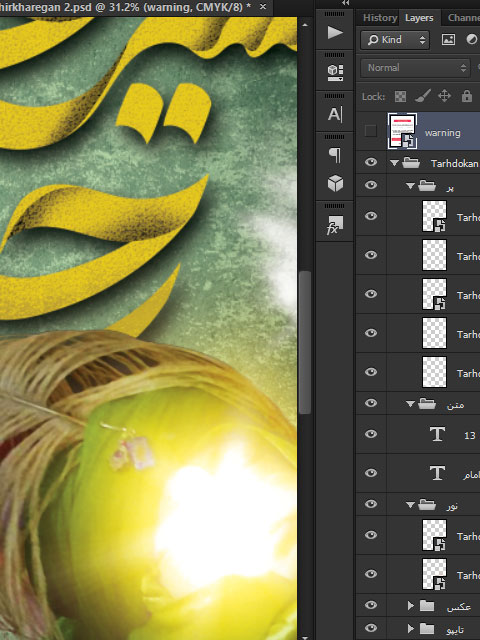Open the dock panel with cube-and-squares icon

335,73
